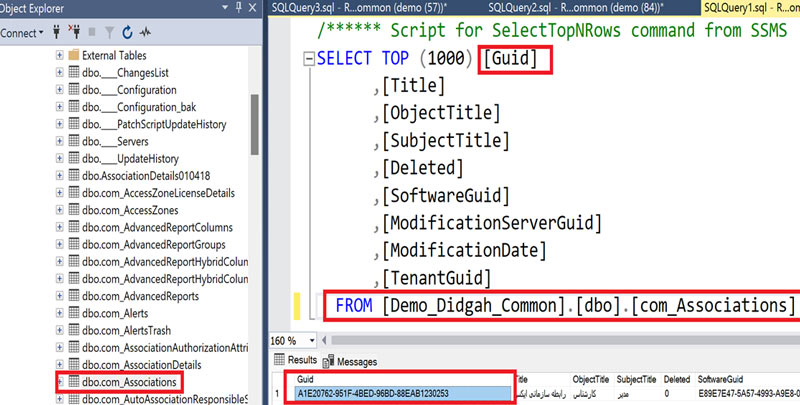Expand the External Tables folder

click(60, 54)
